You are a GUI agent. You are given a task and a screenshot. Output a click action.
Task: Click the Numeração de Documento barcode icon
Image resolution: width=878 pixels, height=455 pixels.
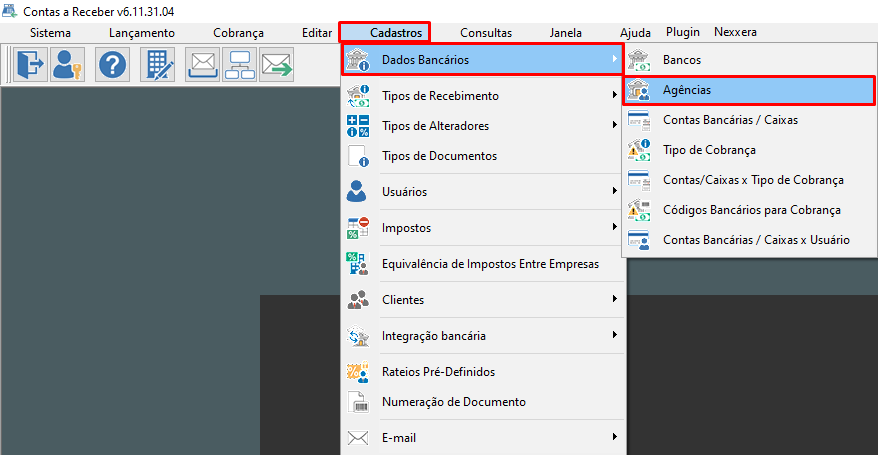pyautogui.click(x=358, y=402)
